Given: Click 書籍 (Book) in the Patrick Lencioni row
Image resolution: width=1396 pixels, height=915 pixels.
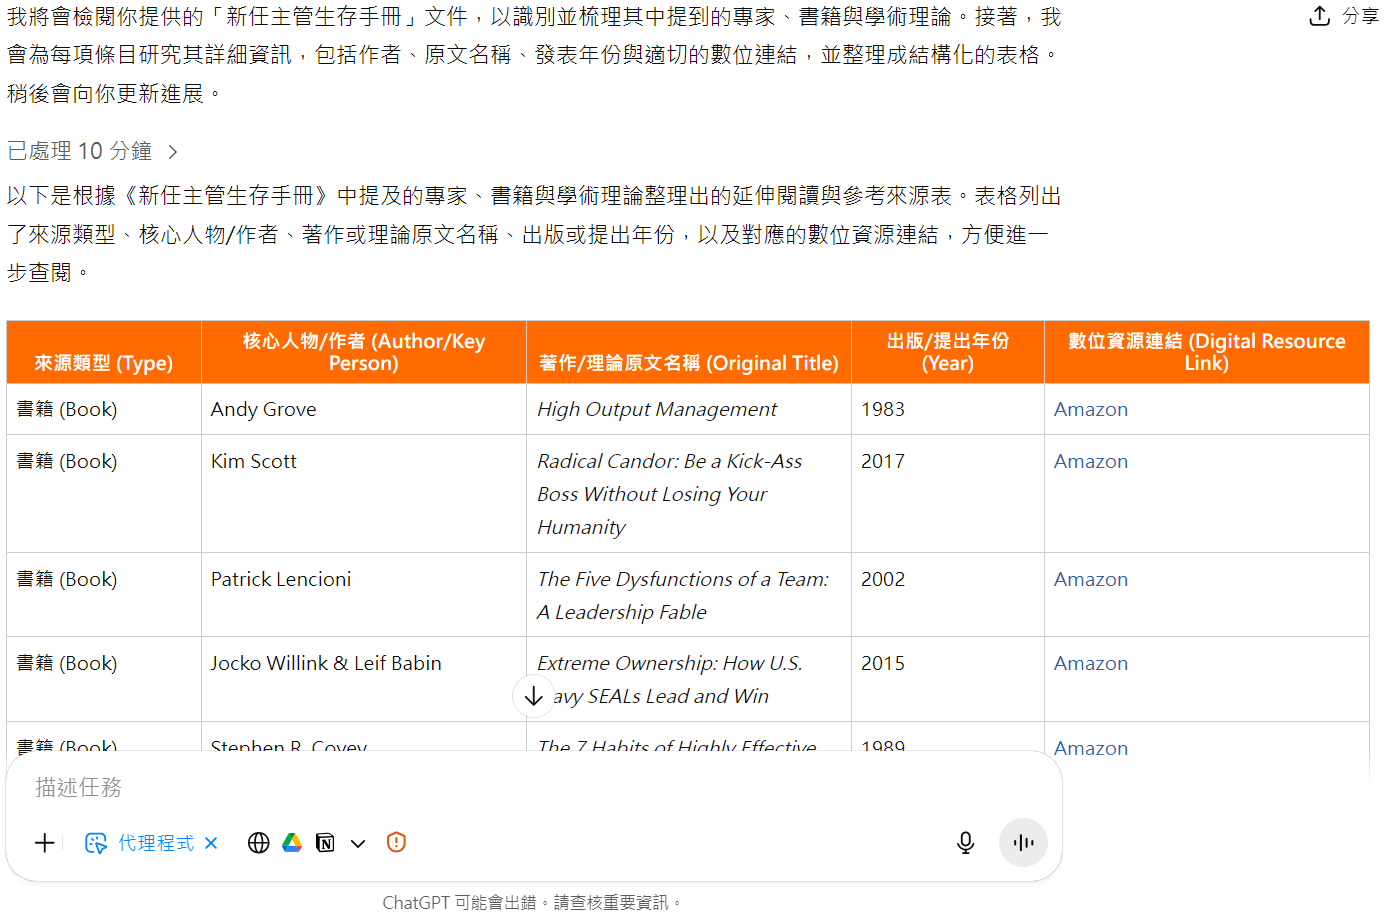Looking at the screenshot, I should click(67, 579).
